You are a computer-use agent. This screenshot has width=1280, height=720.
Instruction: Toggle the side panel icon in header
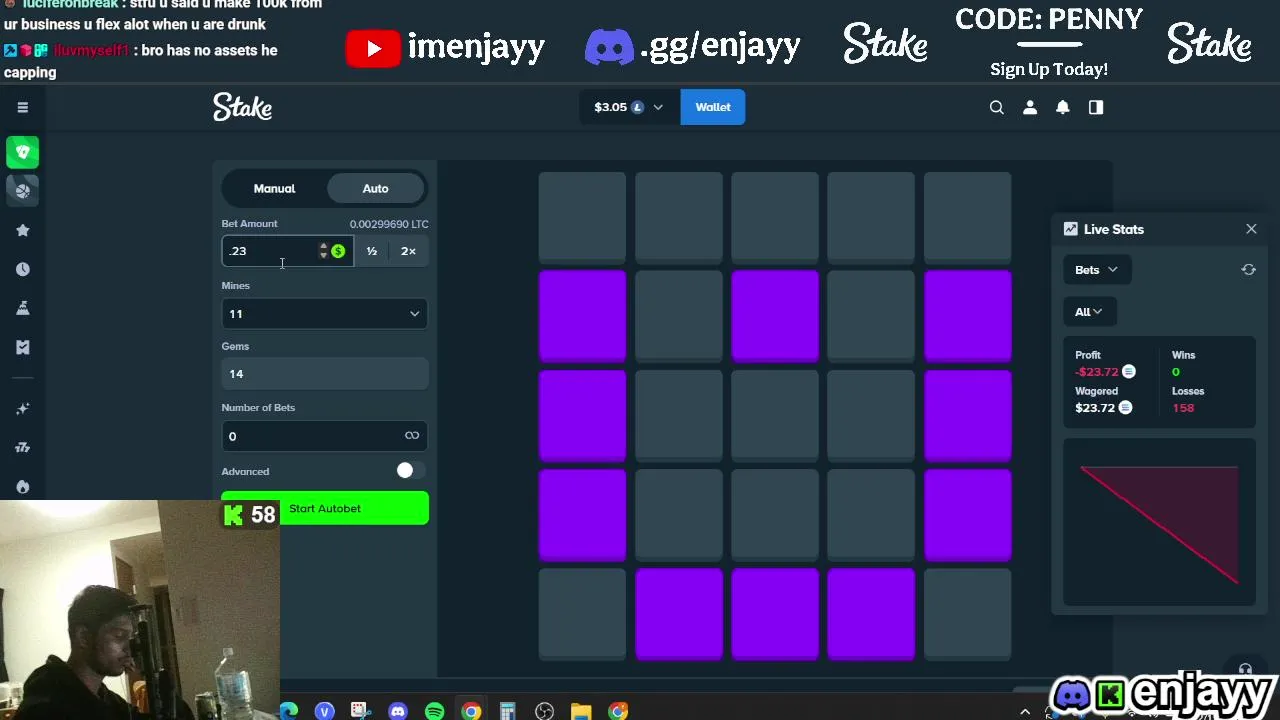click(x=1096, y=107)
